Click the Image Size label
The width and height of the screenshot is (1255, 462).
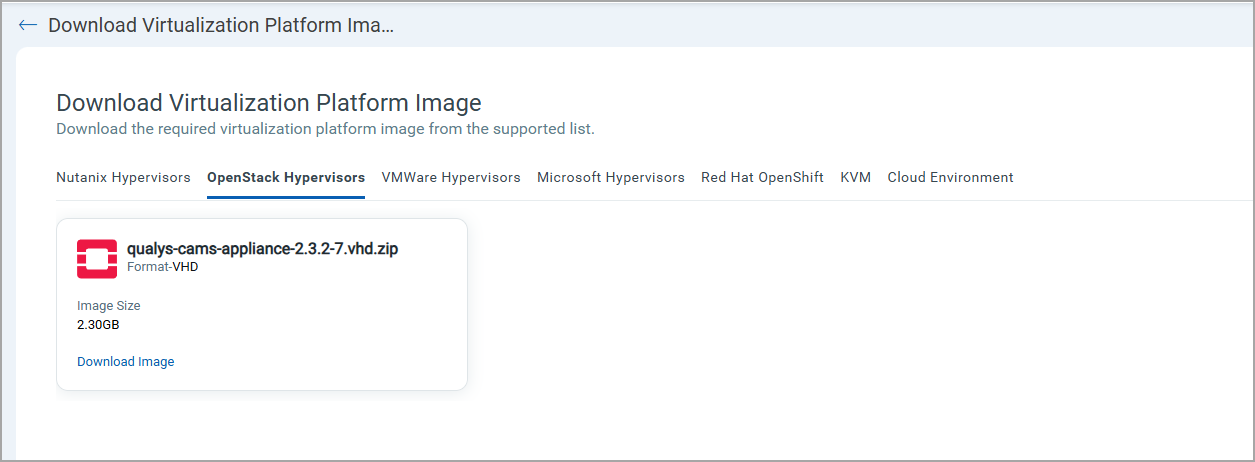pyautogui.click(x=109, y=306)
